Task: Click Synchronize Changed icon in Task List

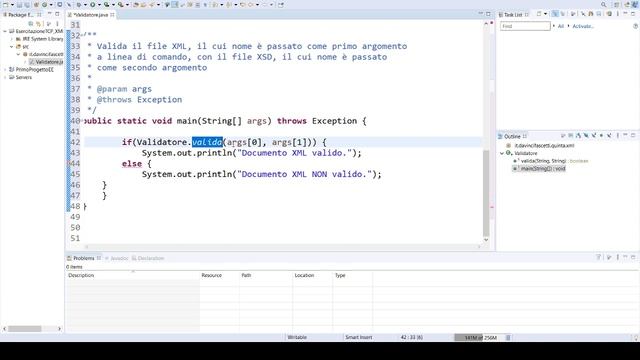Action: pos(609,14)
